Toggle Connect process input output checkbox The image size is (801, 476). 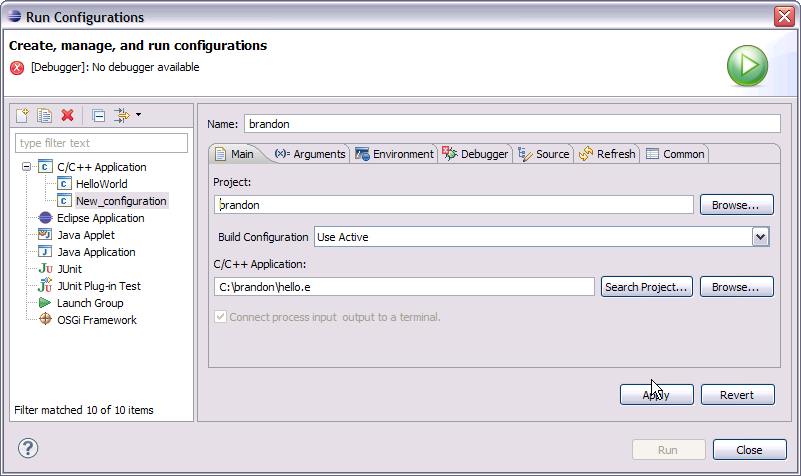pos(220,317)
